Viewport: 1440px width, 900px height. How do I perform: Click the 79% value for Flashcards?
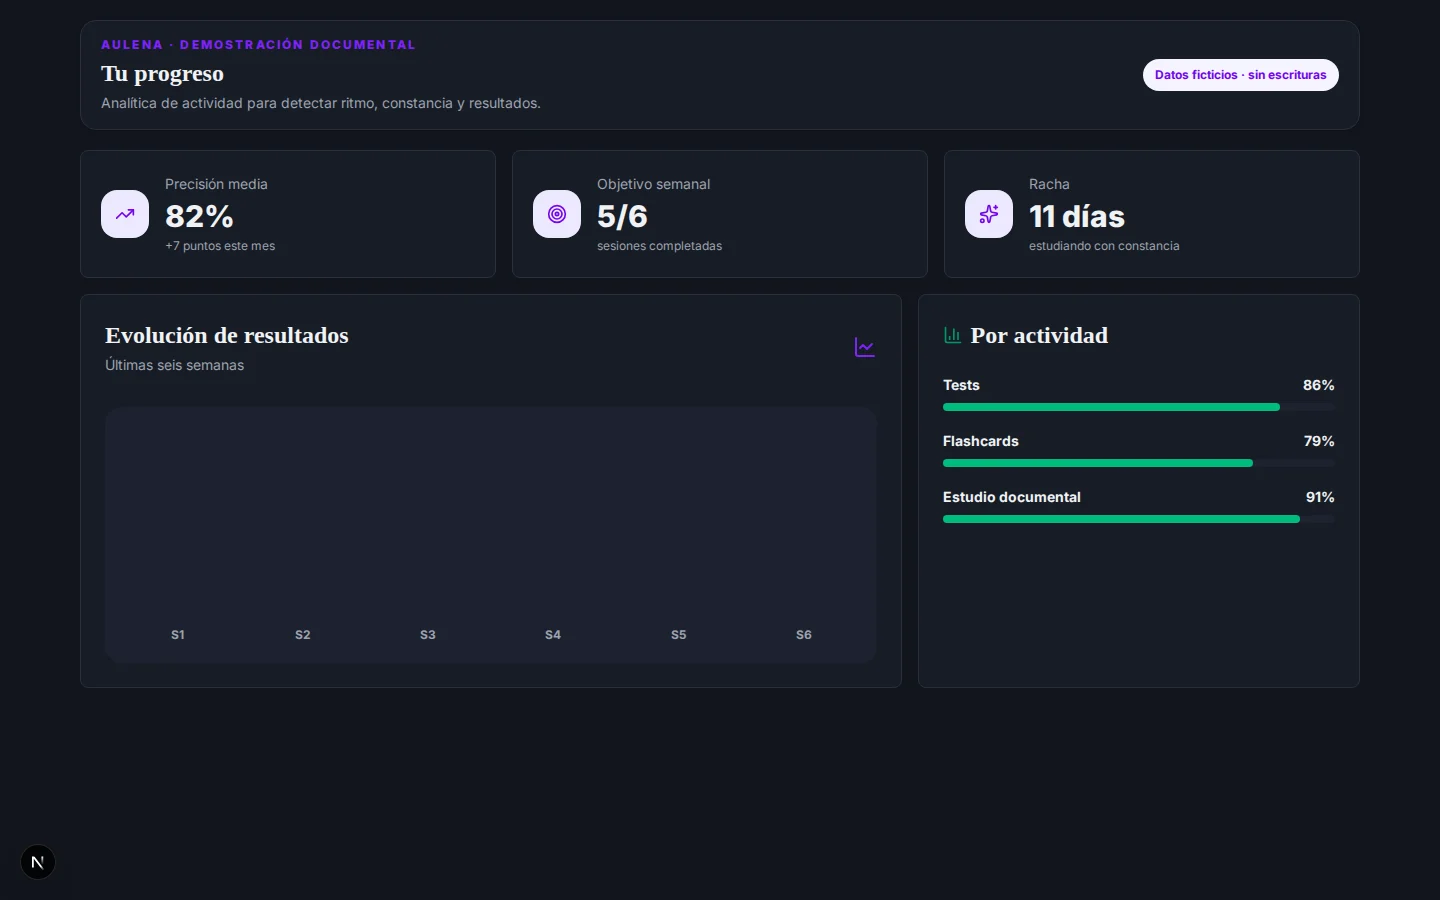(1319, 441)
